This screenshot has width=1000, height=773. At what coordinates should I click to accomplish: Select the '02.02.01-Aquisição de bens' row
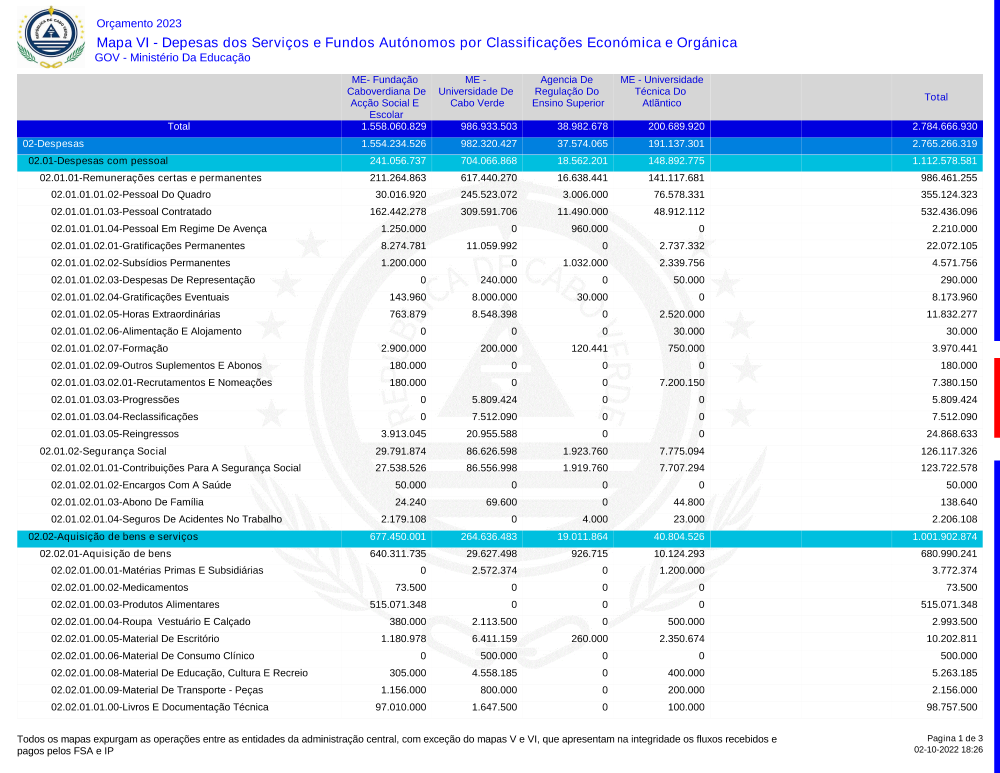pyautogui.click(x=105, y=553)
